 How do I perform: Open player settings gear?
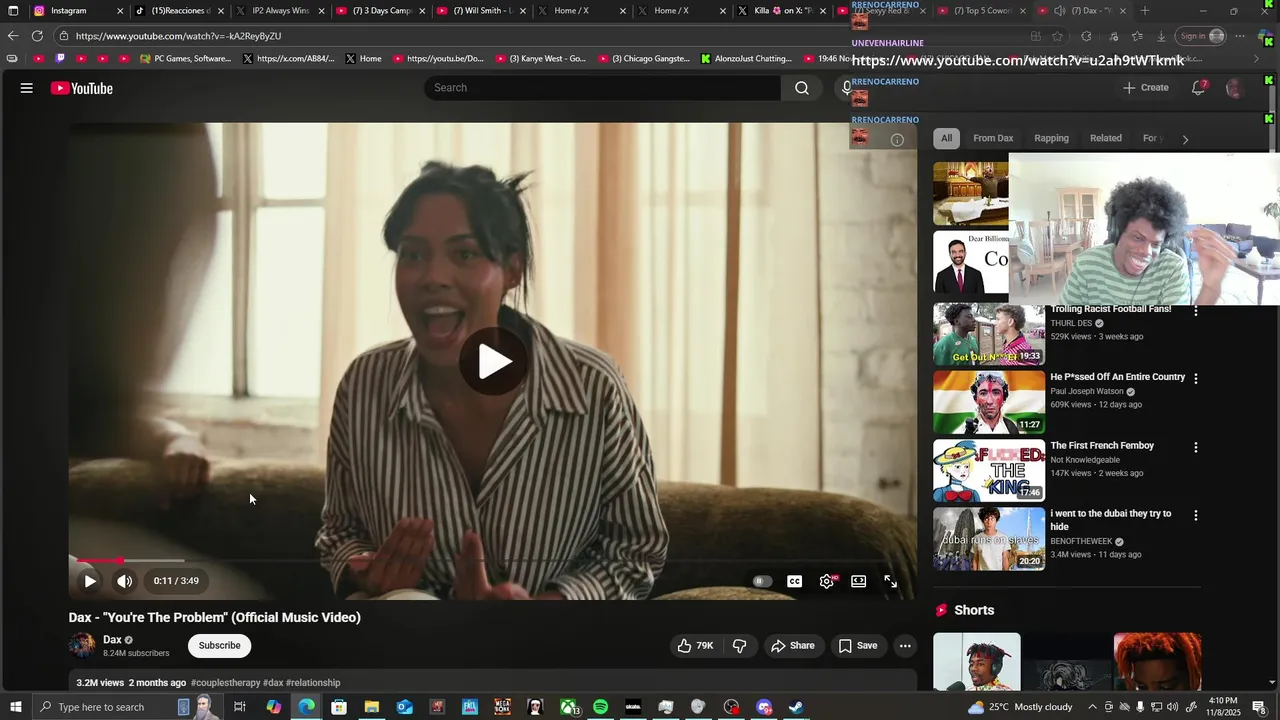click(x=827, y=581)
